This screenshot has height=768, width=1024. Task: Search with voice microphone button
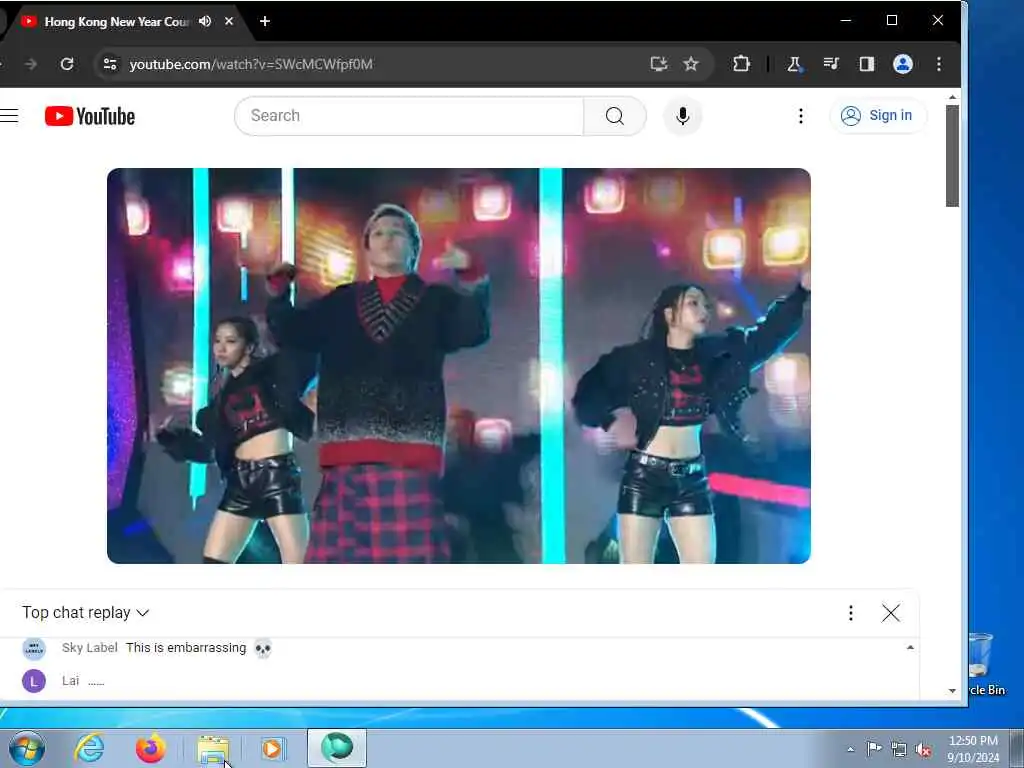[682, 116]
